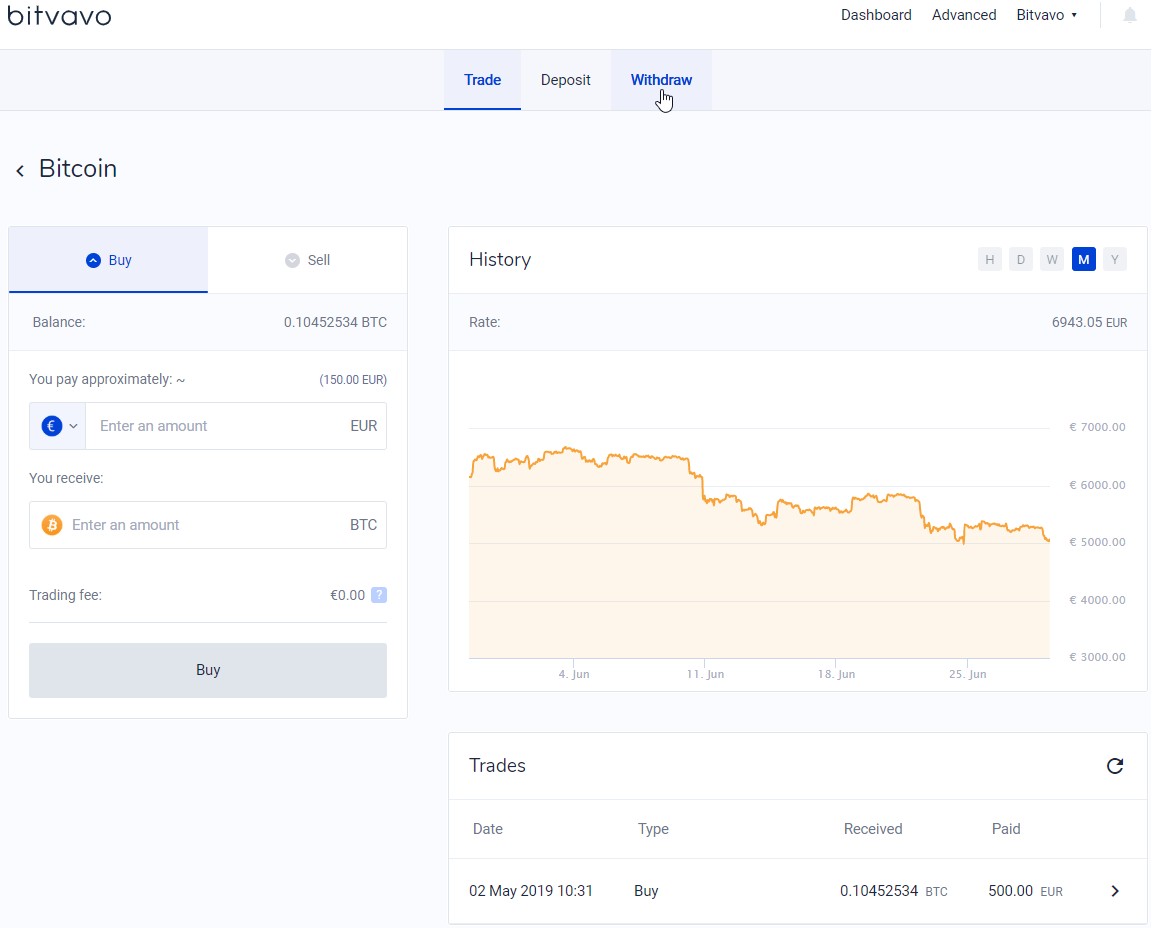Click the orange Bitcoin coin icon
The height and width of the screenshot is (928, 1151).
51,525
